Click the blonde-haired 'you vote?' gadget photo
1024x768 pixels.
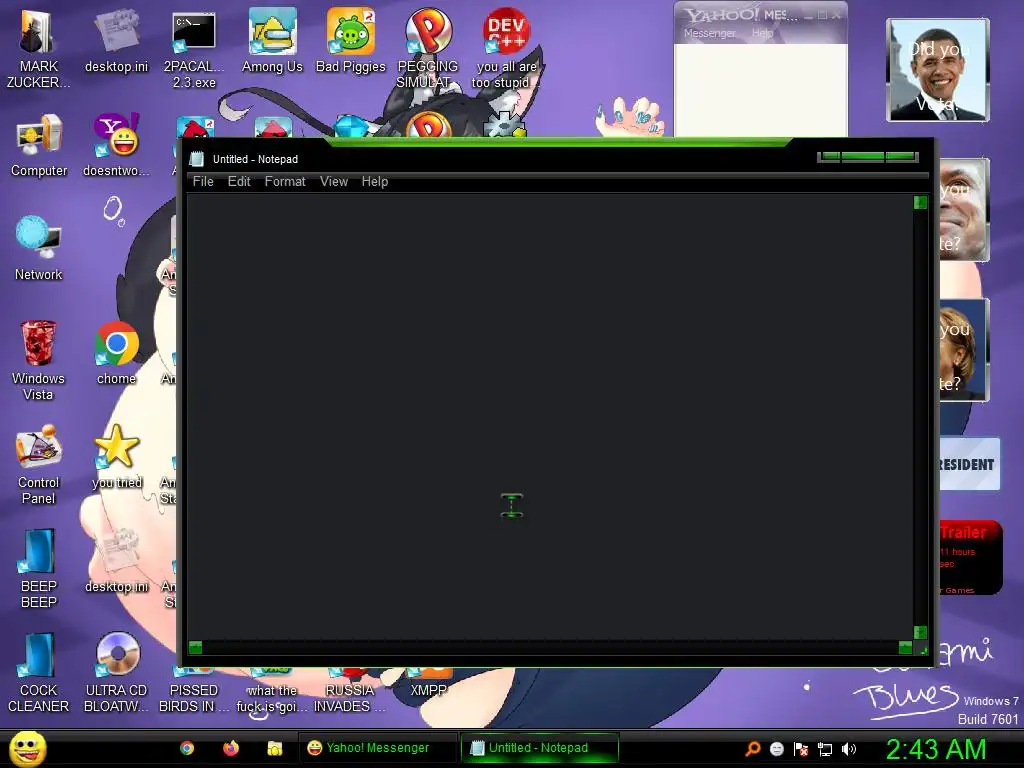coord(964,349)
